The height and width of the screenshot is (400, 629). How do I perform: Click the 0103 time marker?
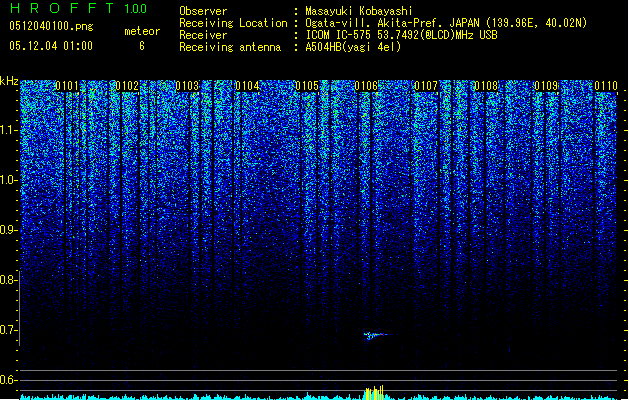tap(187, 86)
